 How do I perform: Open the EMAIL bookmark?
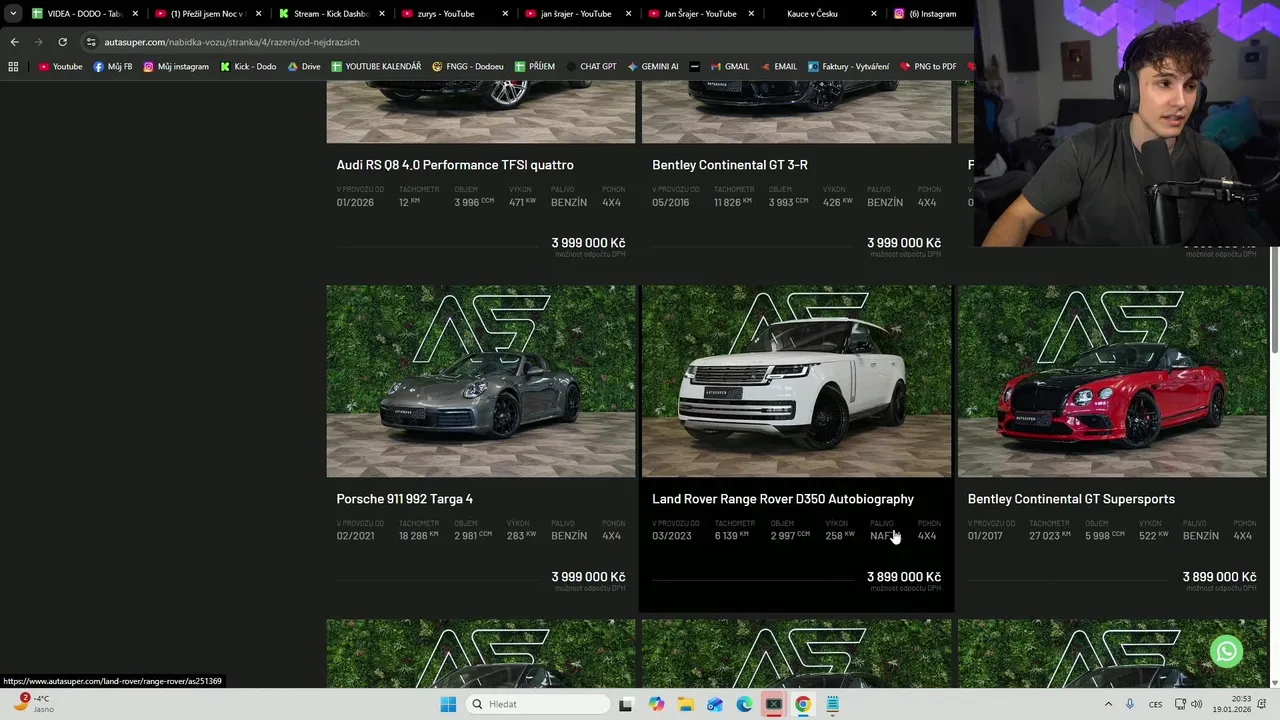pyautogui.click(x=778, y=67)
